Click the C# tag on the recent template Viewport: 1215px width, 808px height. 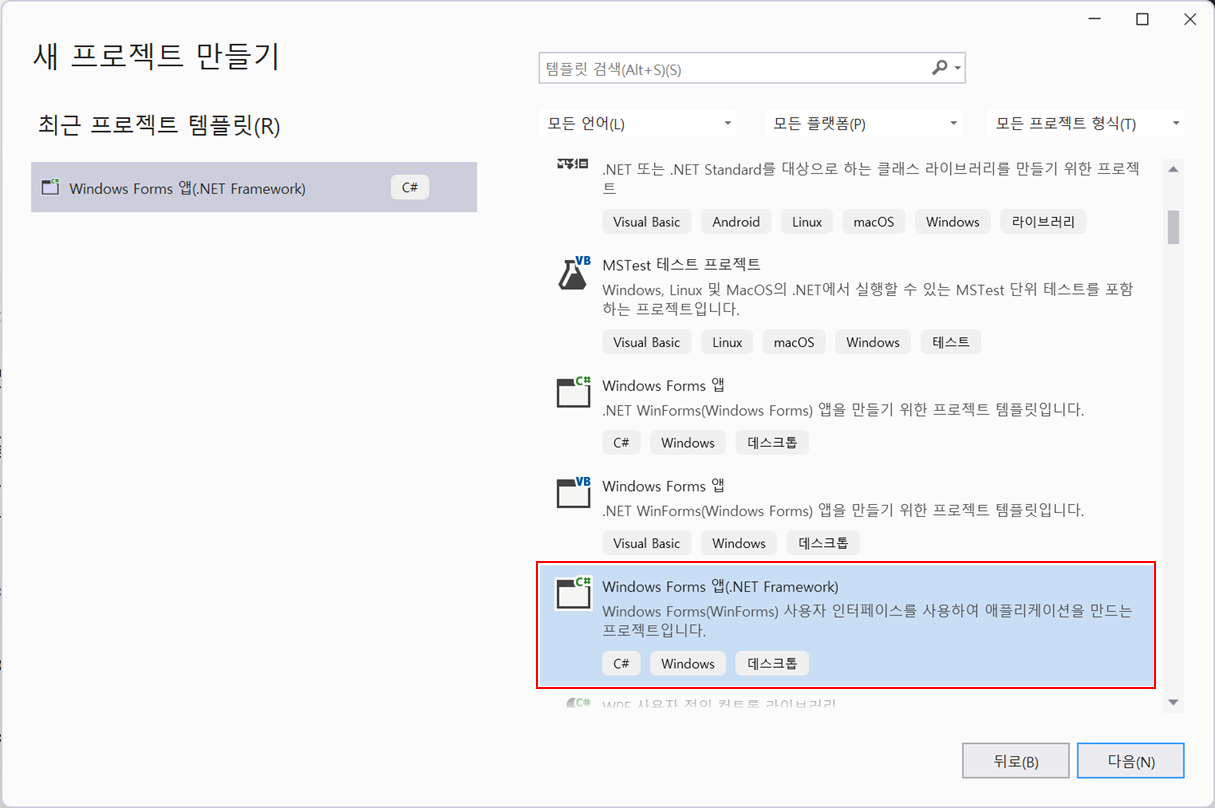410,187
